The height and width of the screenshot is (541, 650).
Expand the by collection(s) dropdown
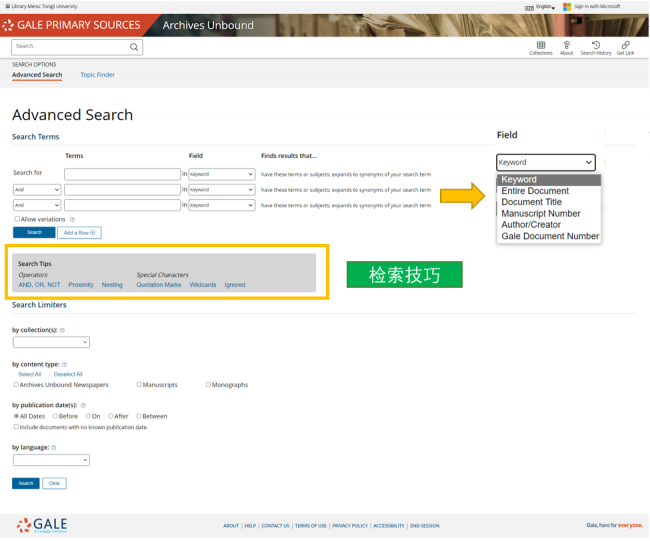coord(51,343)
